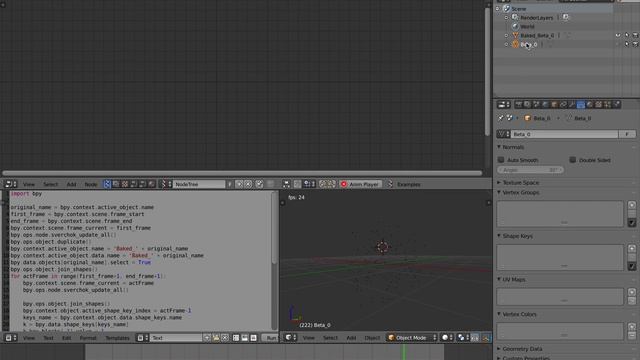Enable the Auto Smooth checkbox
The width and height of the screenshot is (640, 360).
point(501,160)
